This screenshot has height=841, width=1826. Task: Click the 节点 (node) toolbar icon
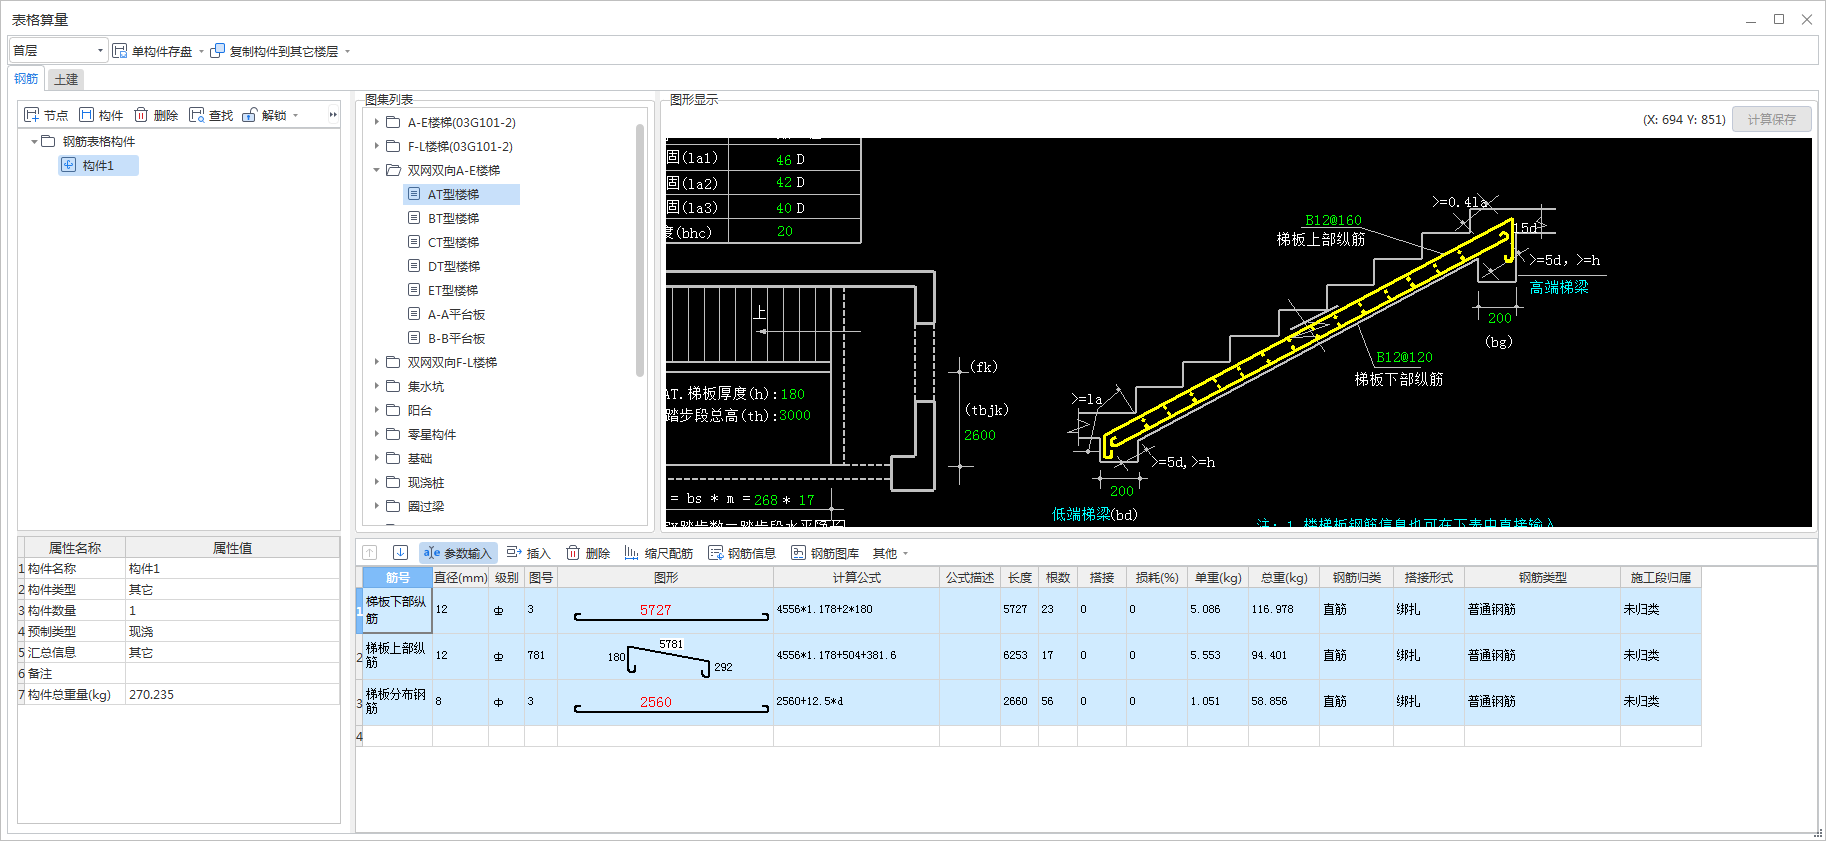(32, 115)
